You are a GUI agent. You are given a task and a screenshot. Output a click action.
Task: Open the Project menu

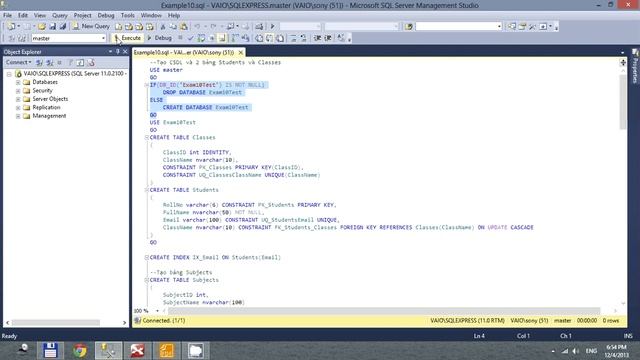[82, 15]
